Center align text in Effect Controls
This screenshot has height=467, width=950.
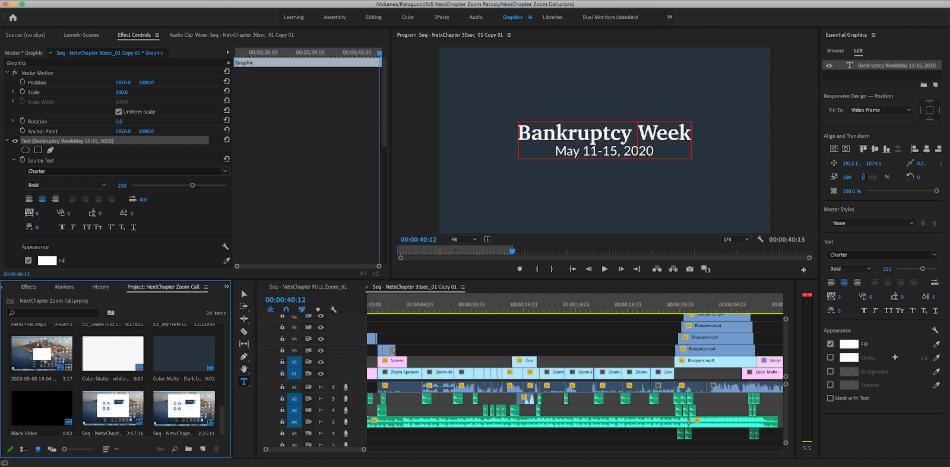coord(42,199)
